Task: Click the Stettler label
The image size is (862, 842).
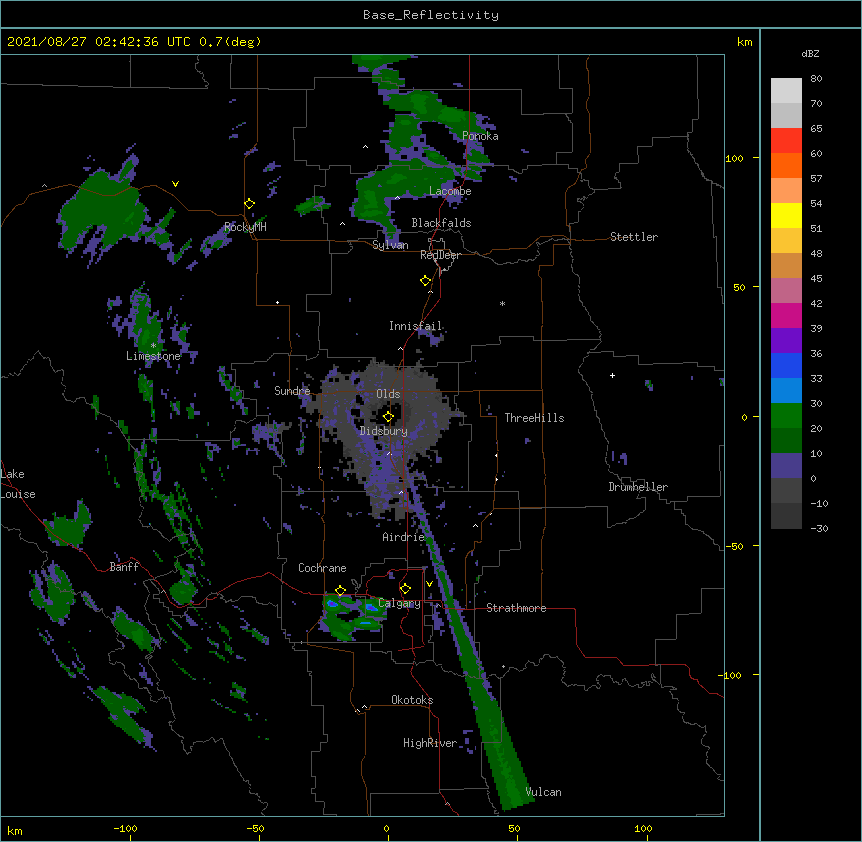Action: (x=634, y=237)
